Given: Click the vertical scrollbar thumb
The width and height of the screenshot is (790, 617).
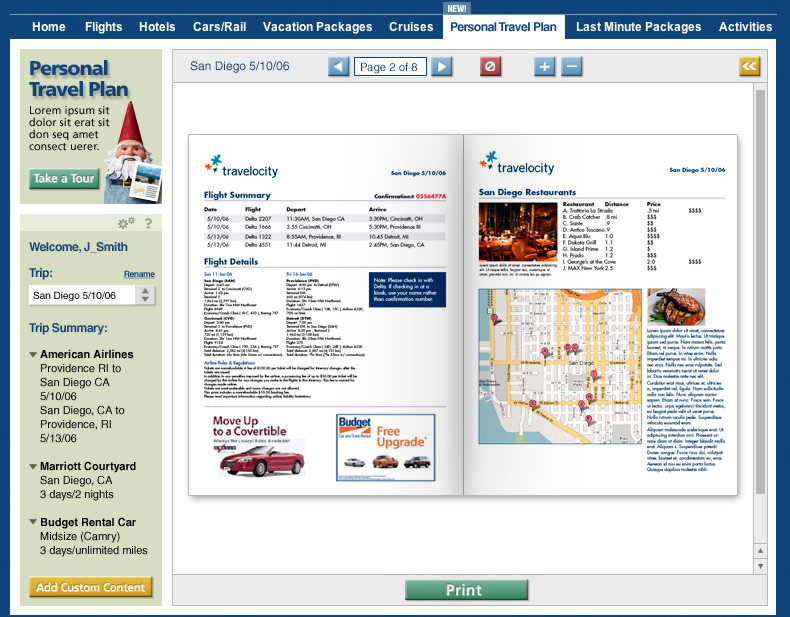Looking at the screenshot, I should 760,292.
